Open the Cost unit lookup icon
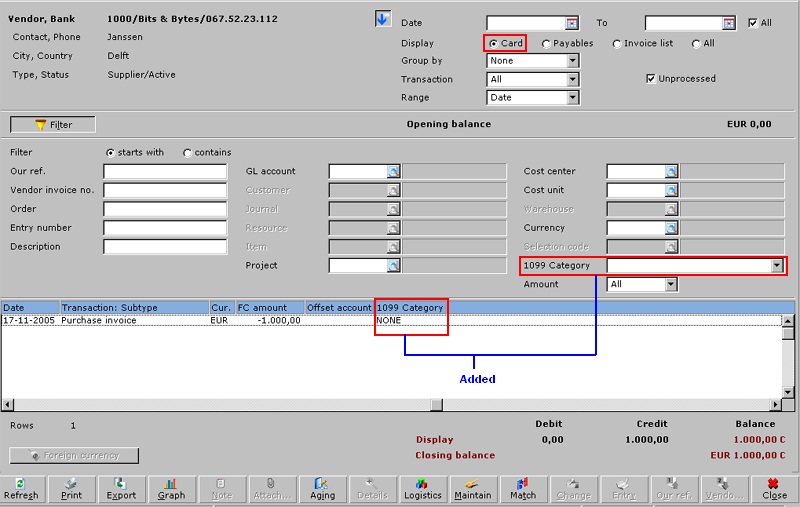Screen dimensions: 800x507 [x=671, y=191]
